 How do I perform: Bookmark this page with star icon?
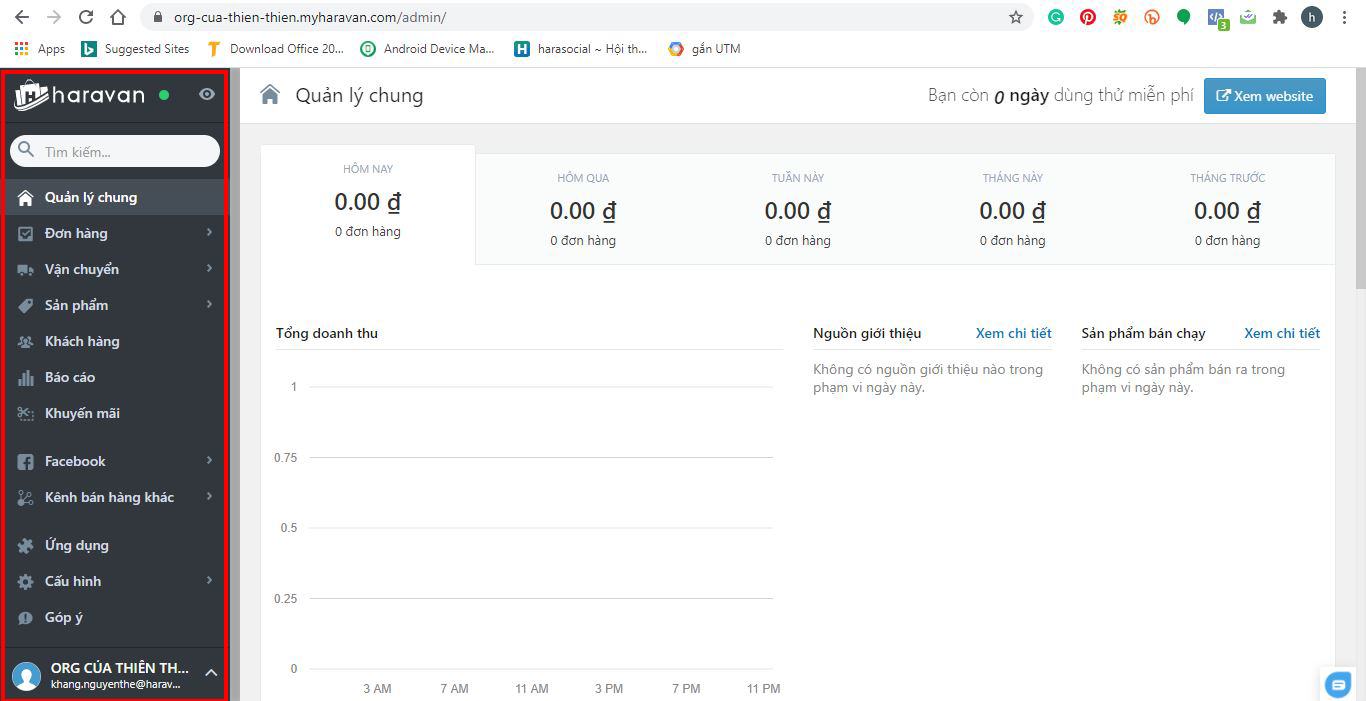pos(1016,17)
